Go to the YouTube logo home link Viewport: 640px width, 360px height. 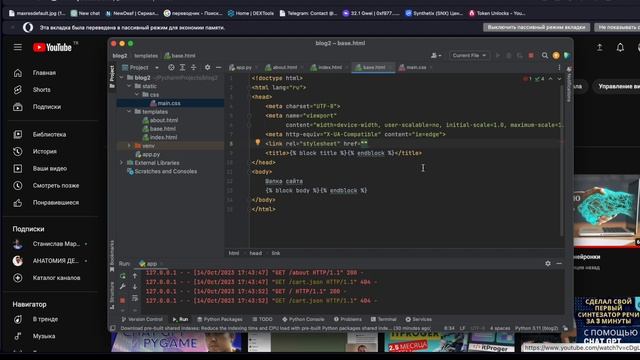coord(52,47)
